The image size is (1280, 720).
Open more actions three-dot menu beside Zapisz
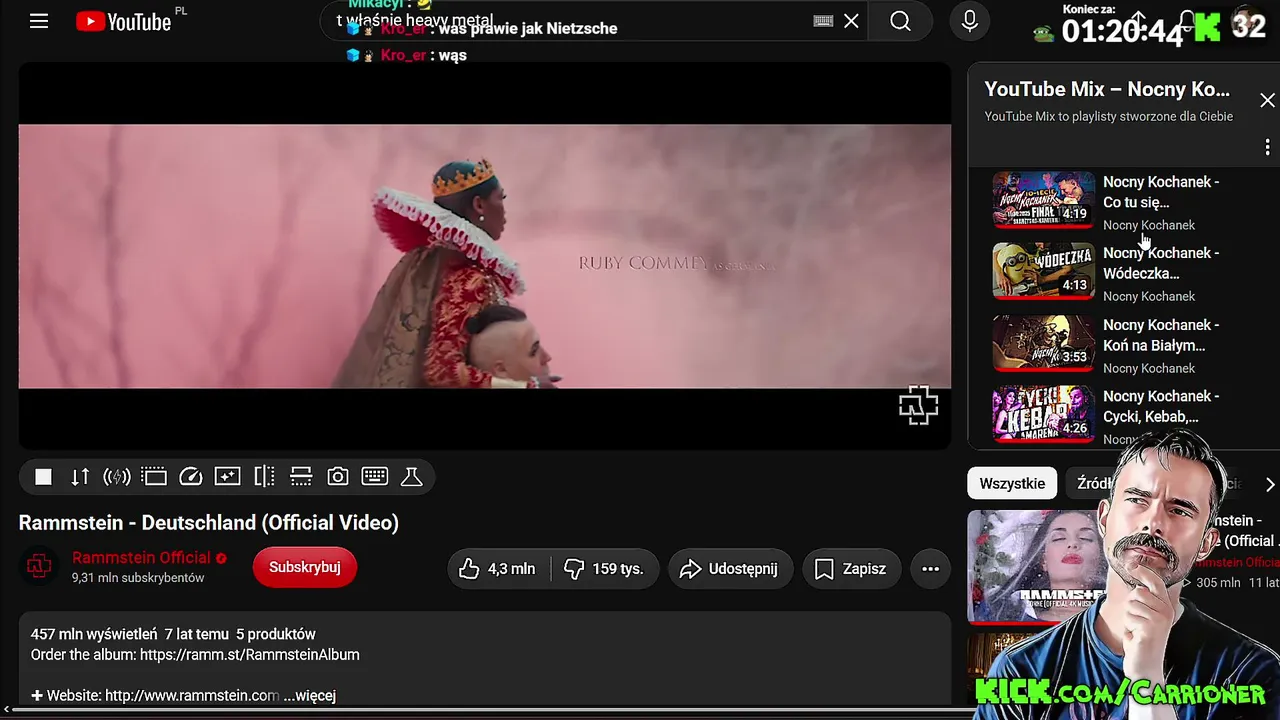point(930,569)
